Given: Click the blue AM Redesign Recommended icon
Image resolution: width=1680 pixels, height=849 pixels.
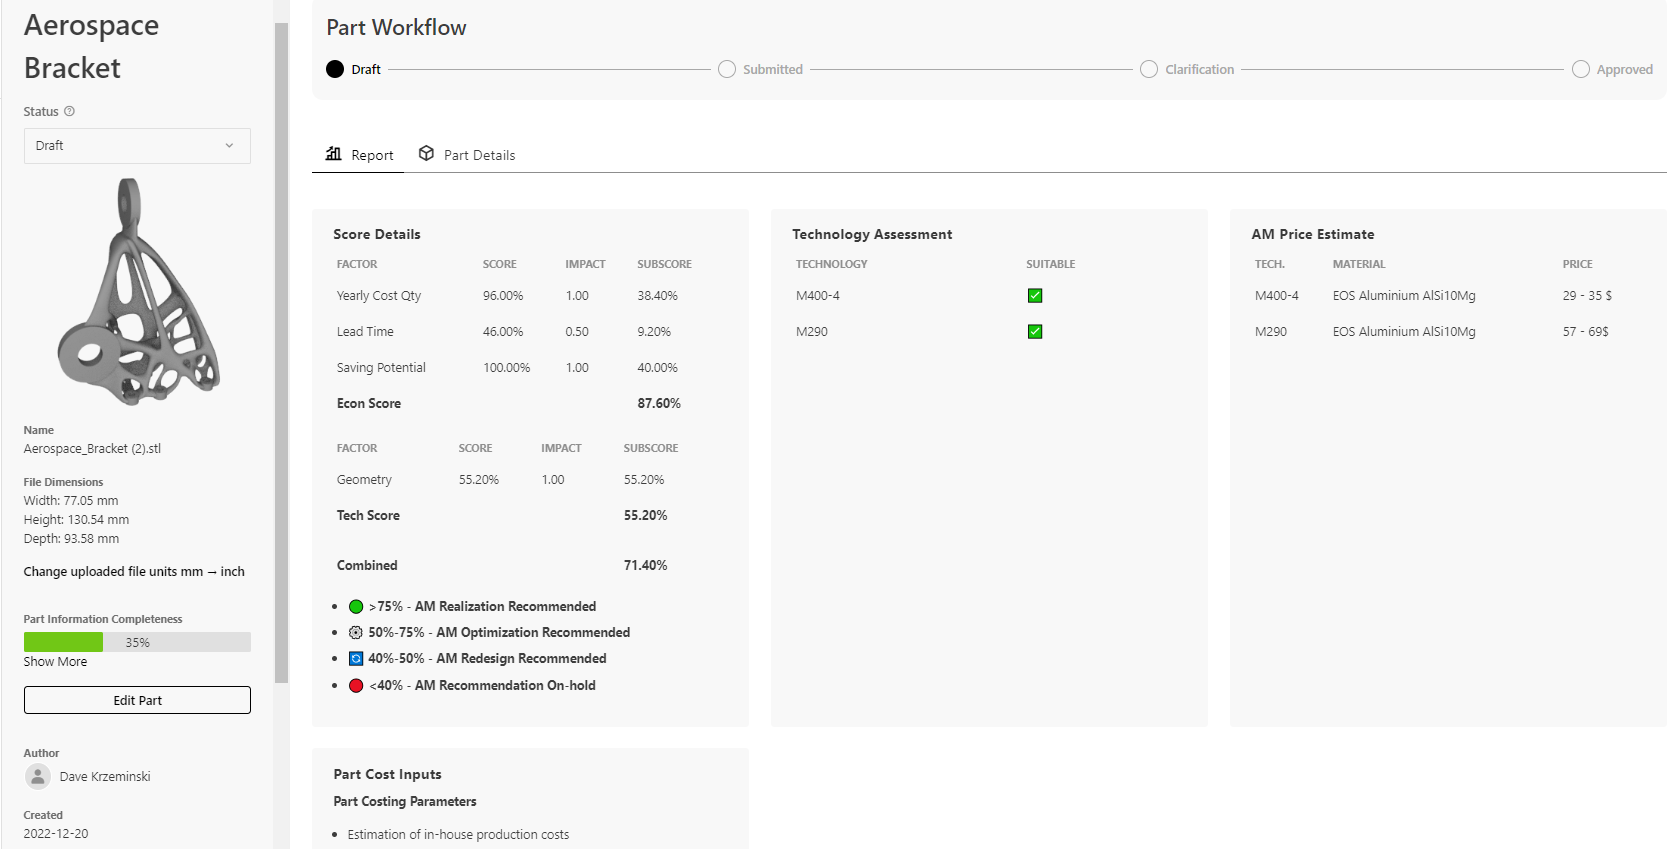Looking at the screenshot, I should tap(356, 659).
